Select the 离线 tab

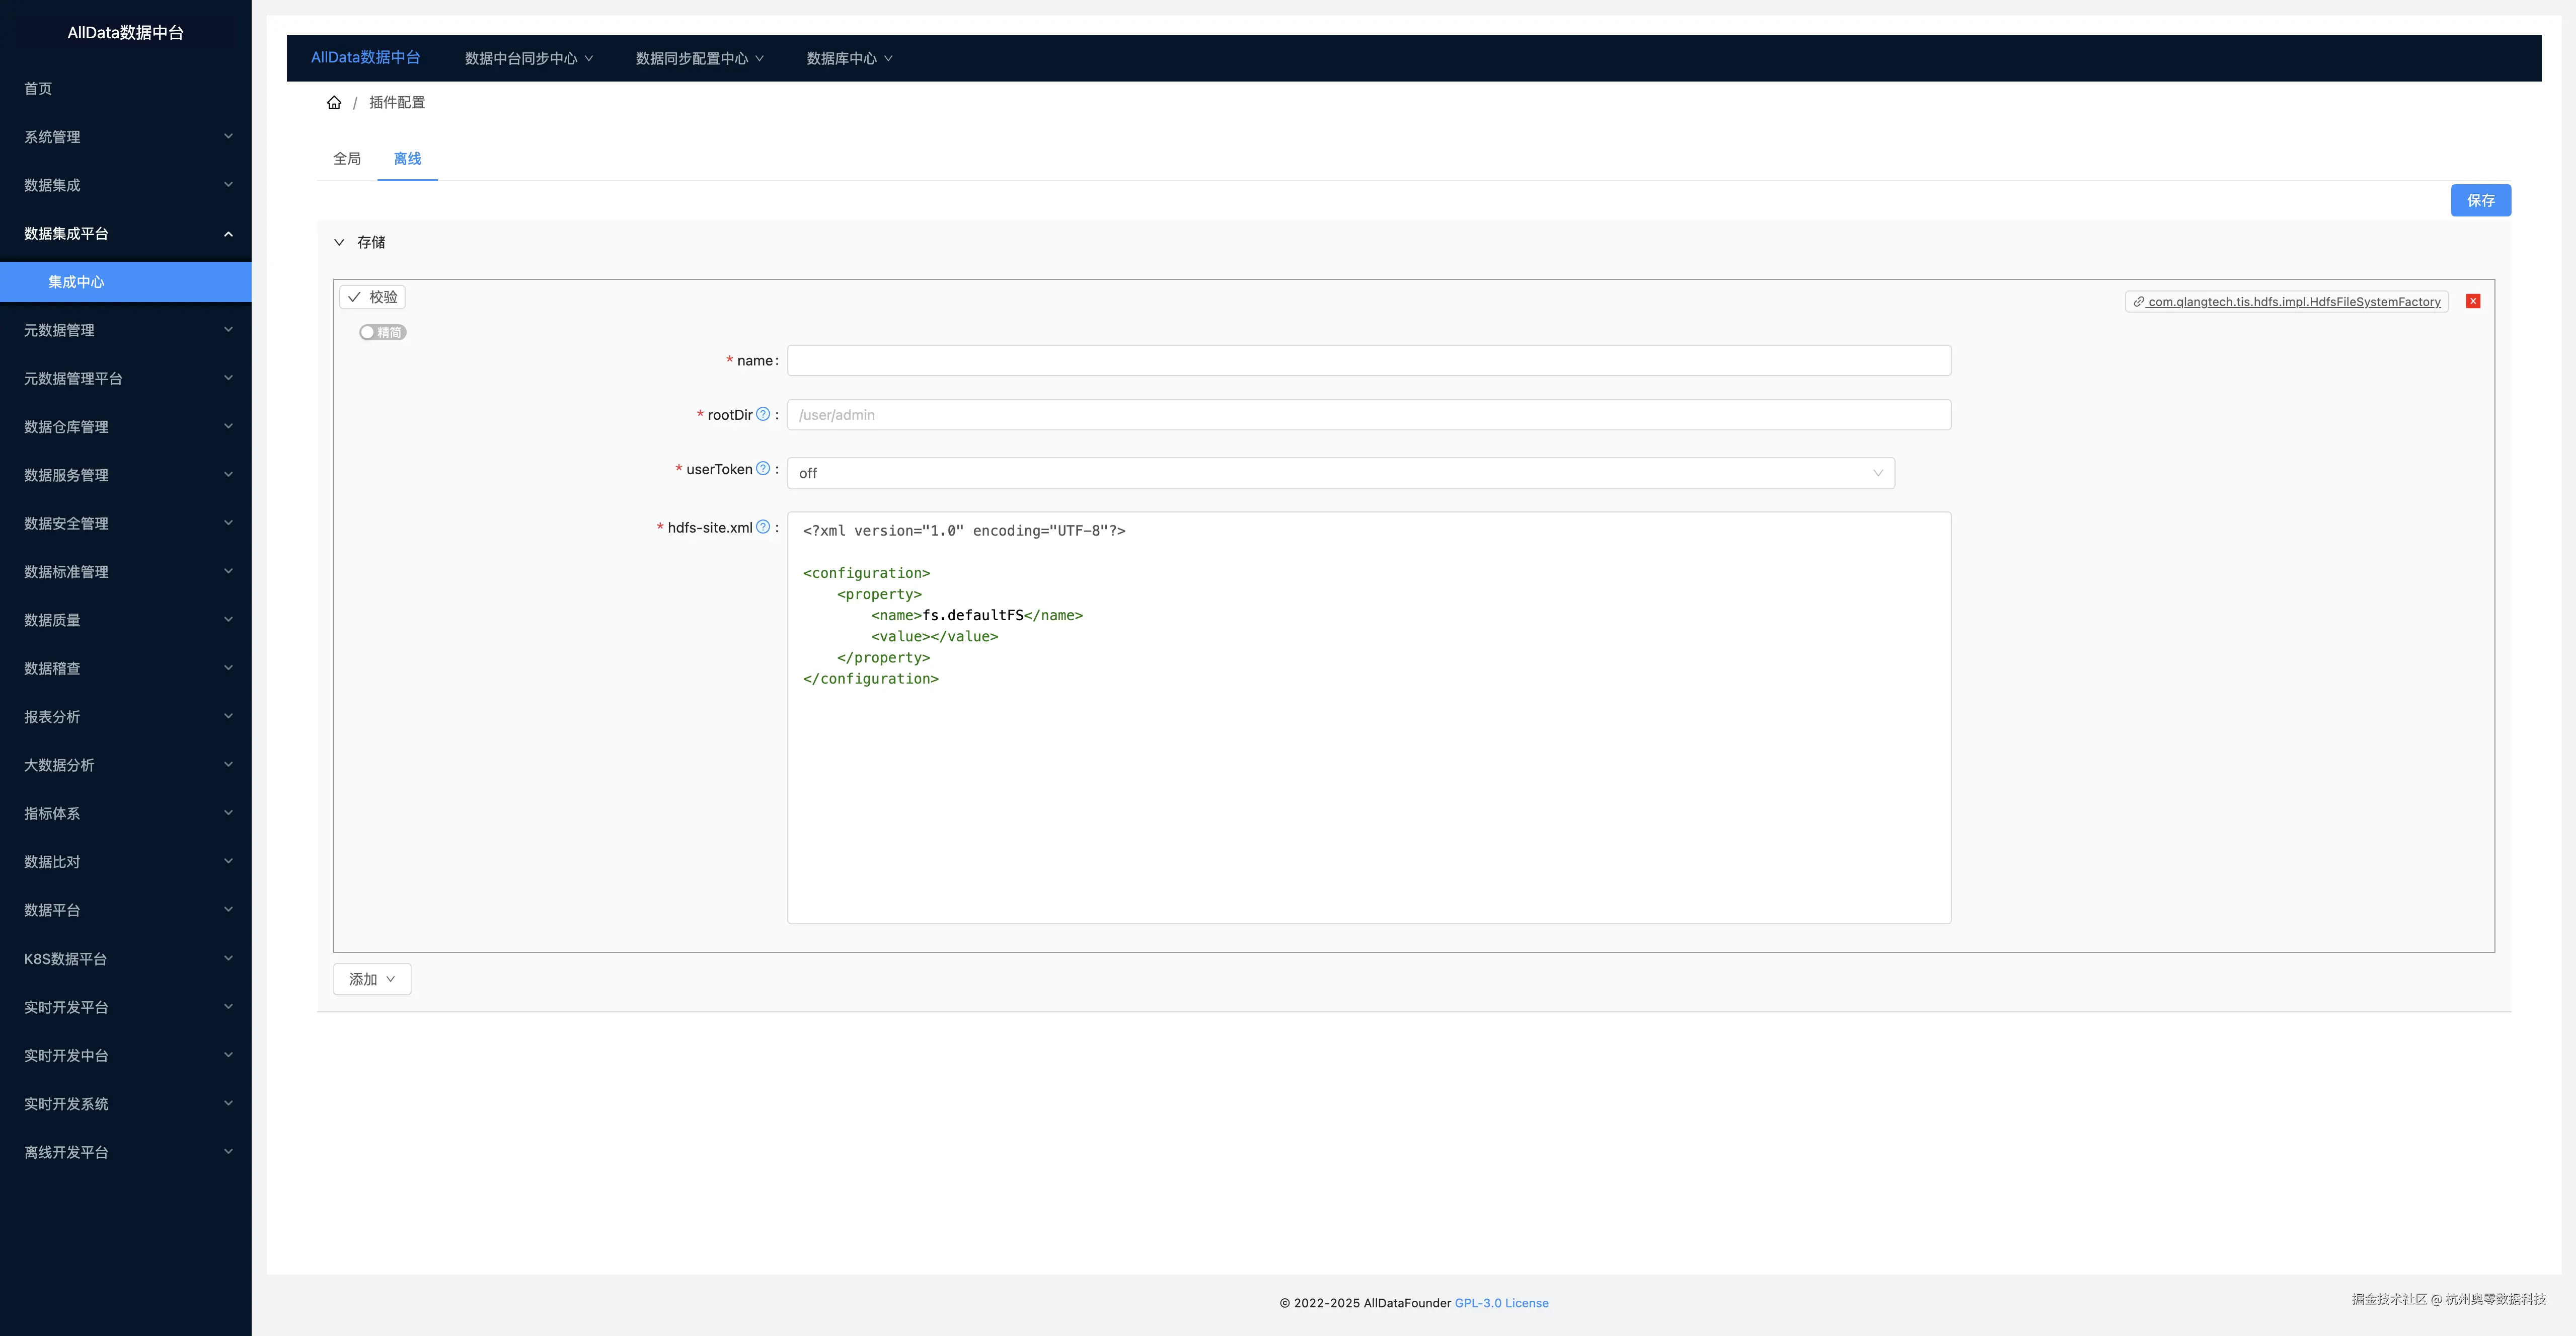click(x=407, y=159)
